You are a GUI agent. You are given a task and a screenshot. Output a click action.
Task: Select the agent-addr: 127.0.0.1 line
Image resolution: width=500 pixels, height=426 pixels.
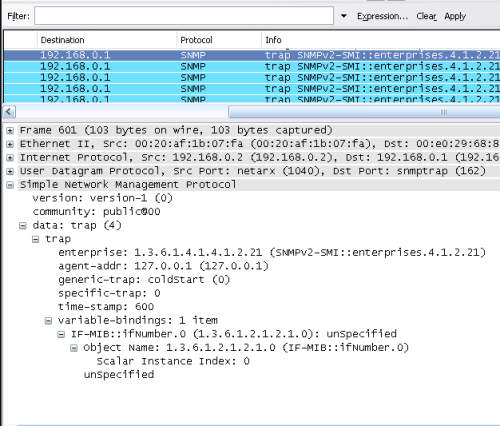click(163, 266)
